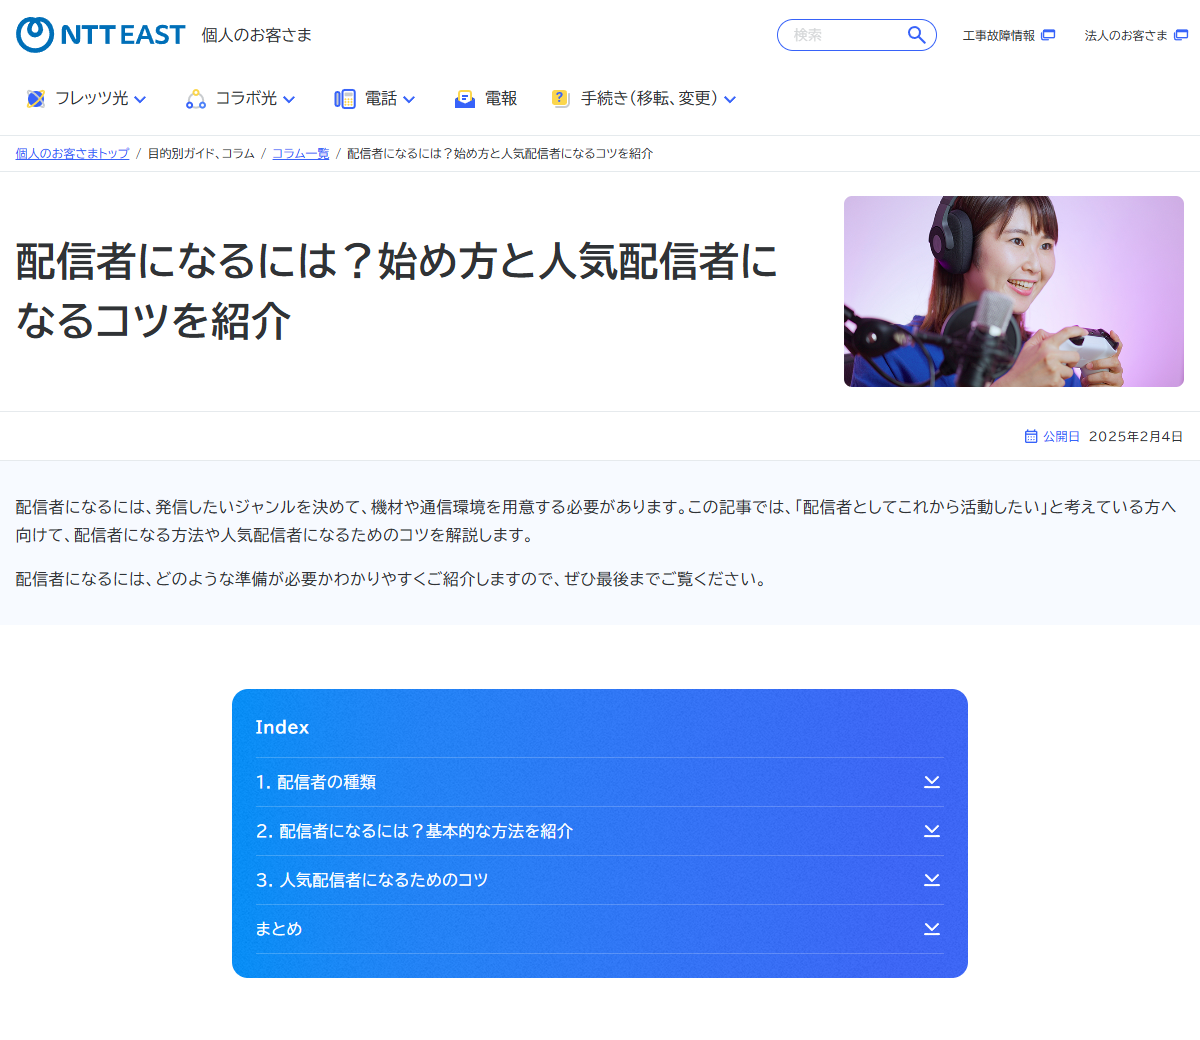Click the NTT EAST logo

101,35
